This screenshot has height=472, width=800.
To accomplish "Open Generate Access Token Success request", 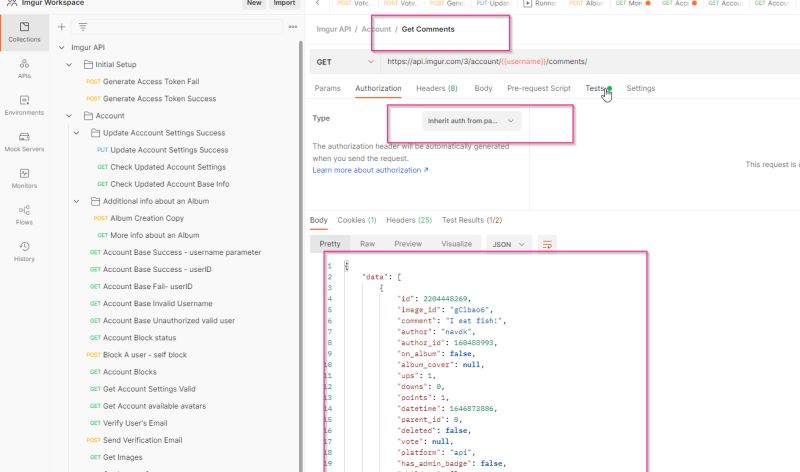I will 151,99.
